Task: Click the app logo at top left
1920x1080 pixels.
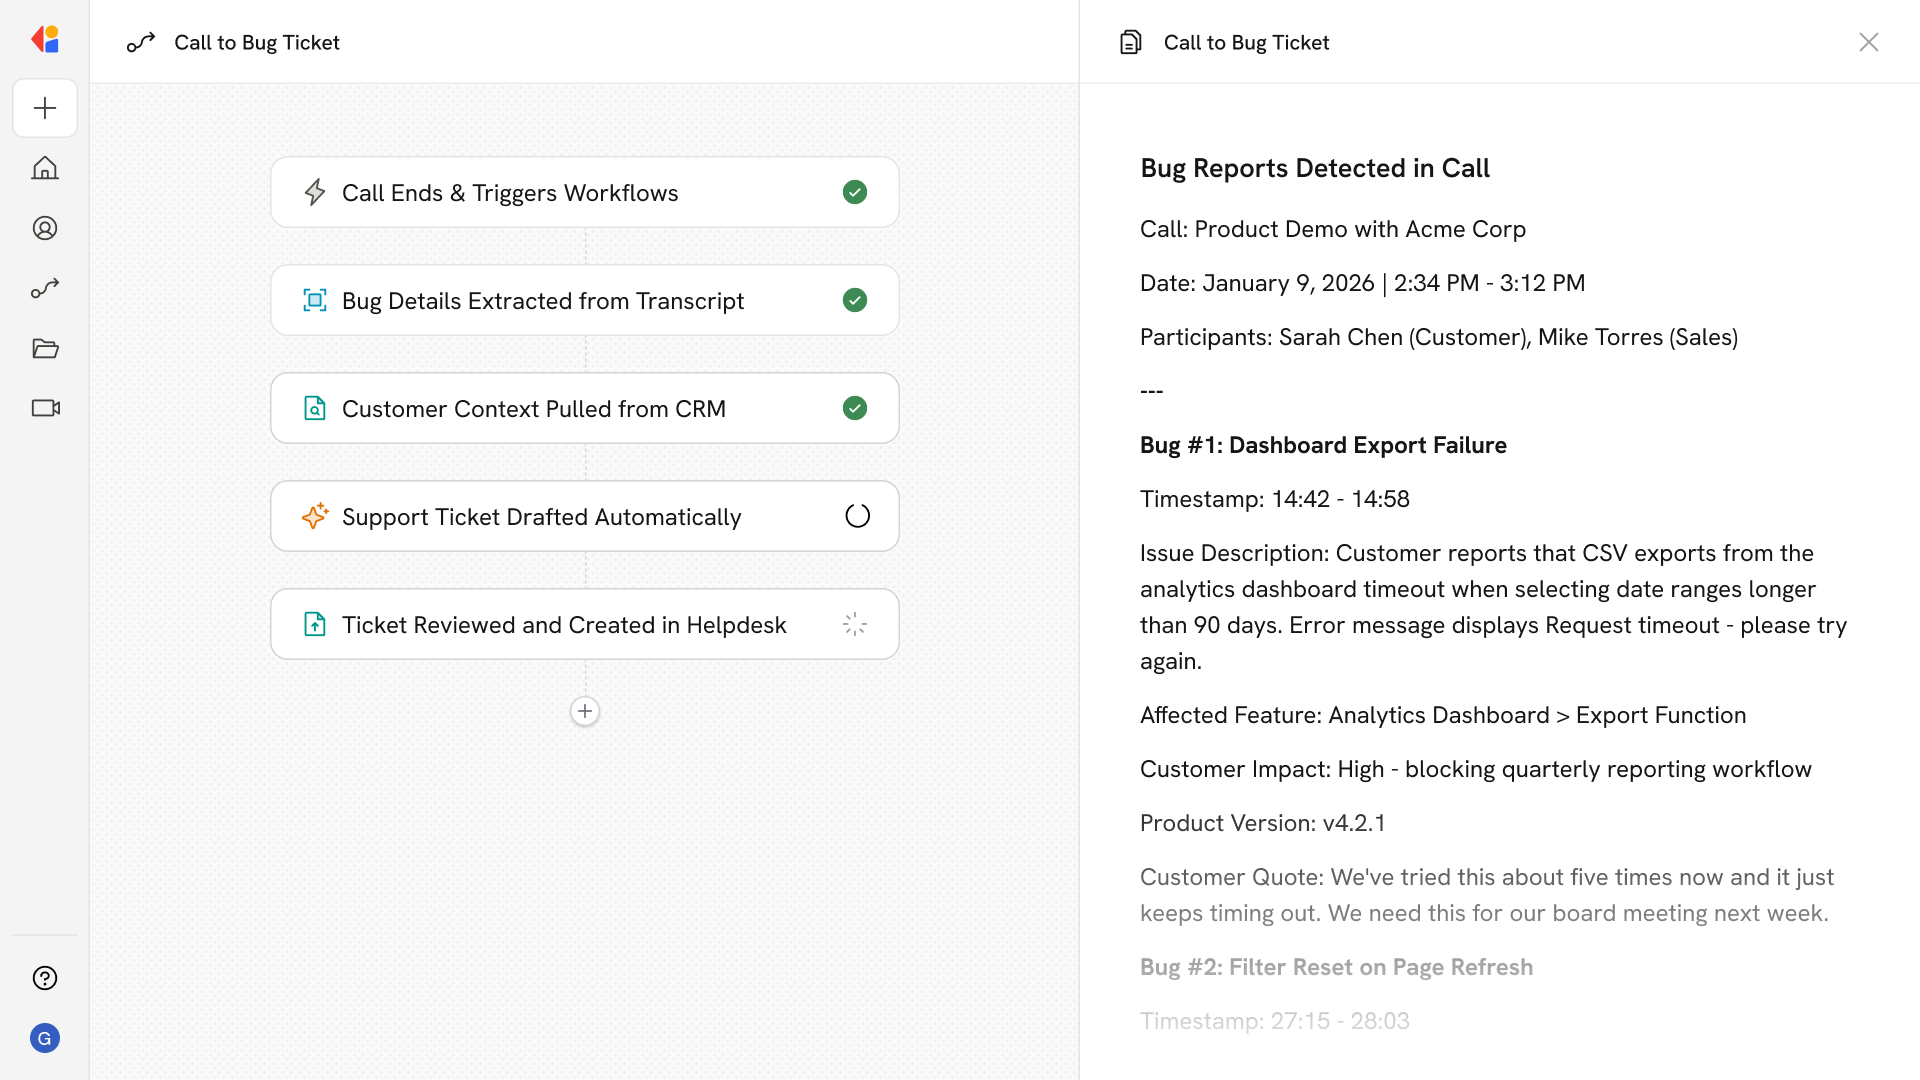Action: (45, 40)
